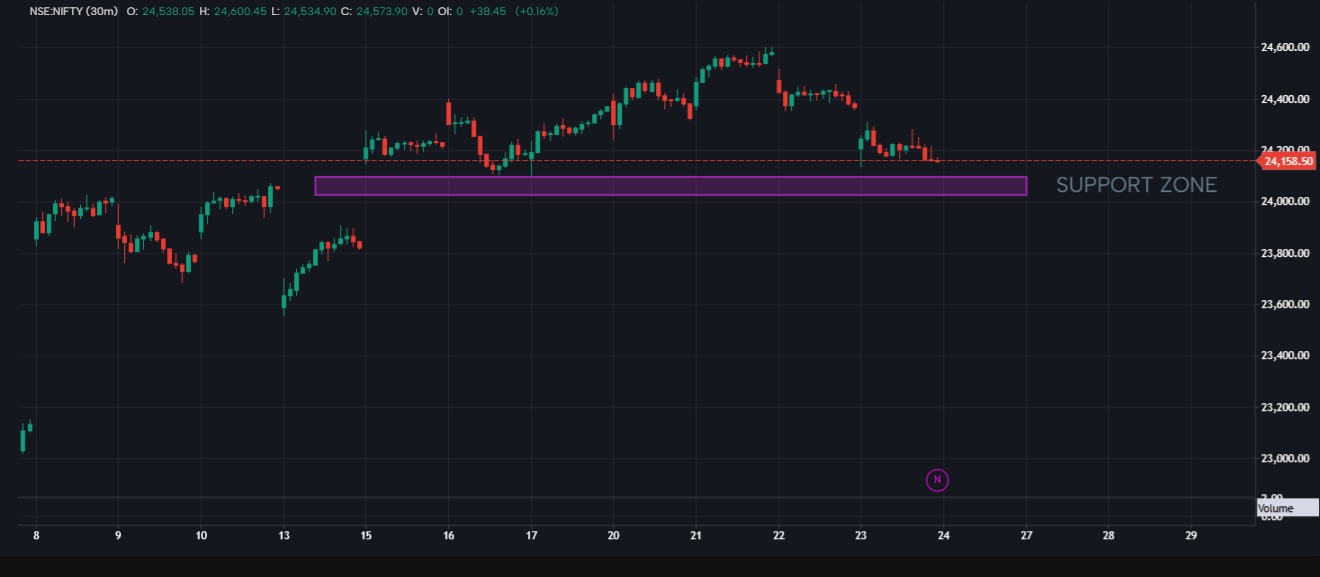Click the 24,400.00 price axis label

pyautogui.click(x=1287, y=99)
